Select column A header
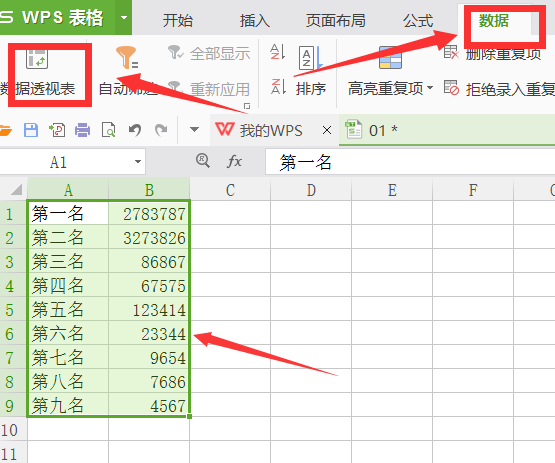Screen dimensions: 555x463 (x=68, y=190)
